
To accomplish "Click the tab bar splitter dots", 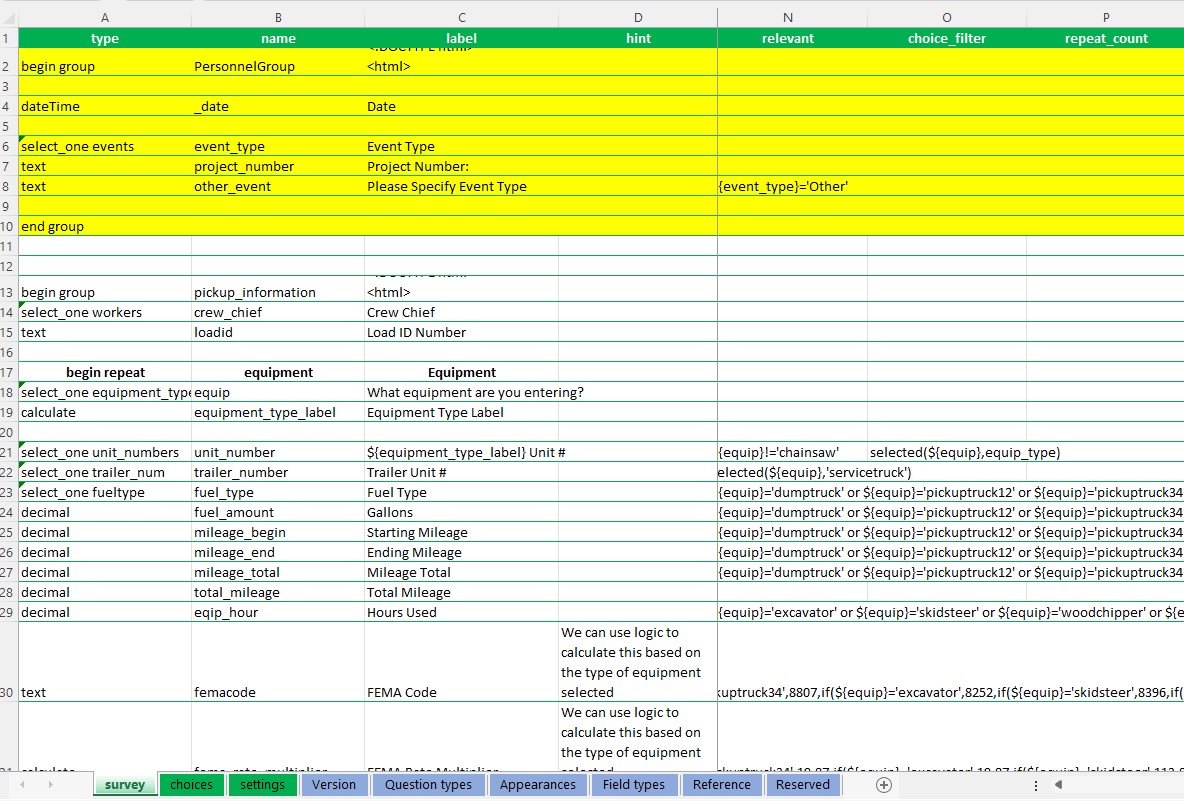I will tap(1035, 785).
